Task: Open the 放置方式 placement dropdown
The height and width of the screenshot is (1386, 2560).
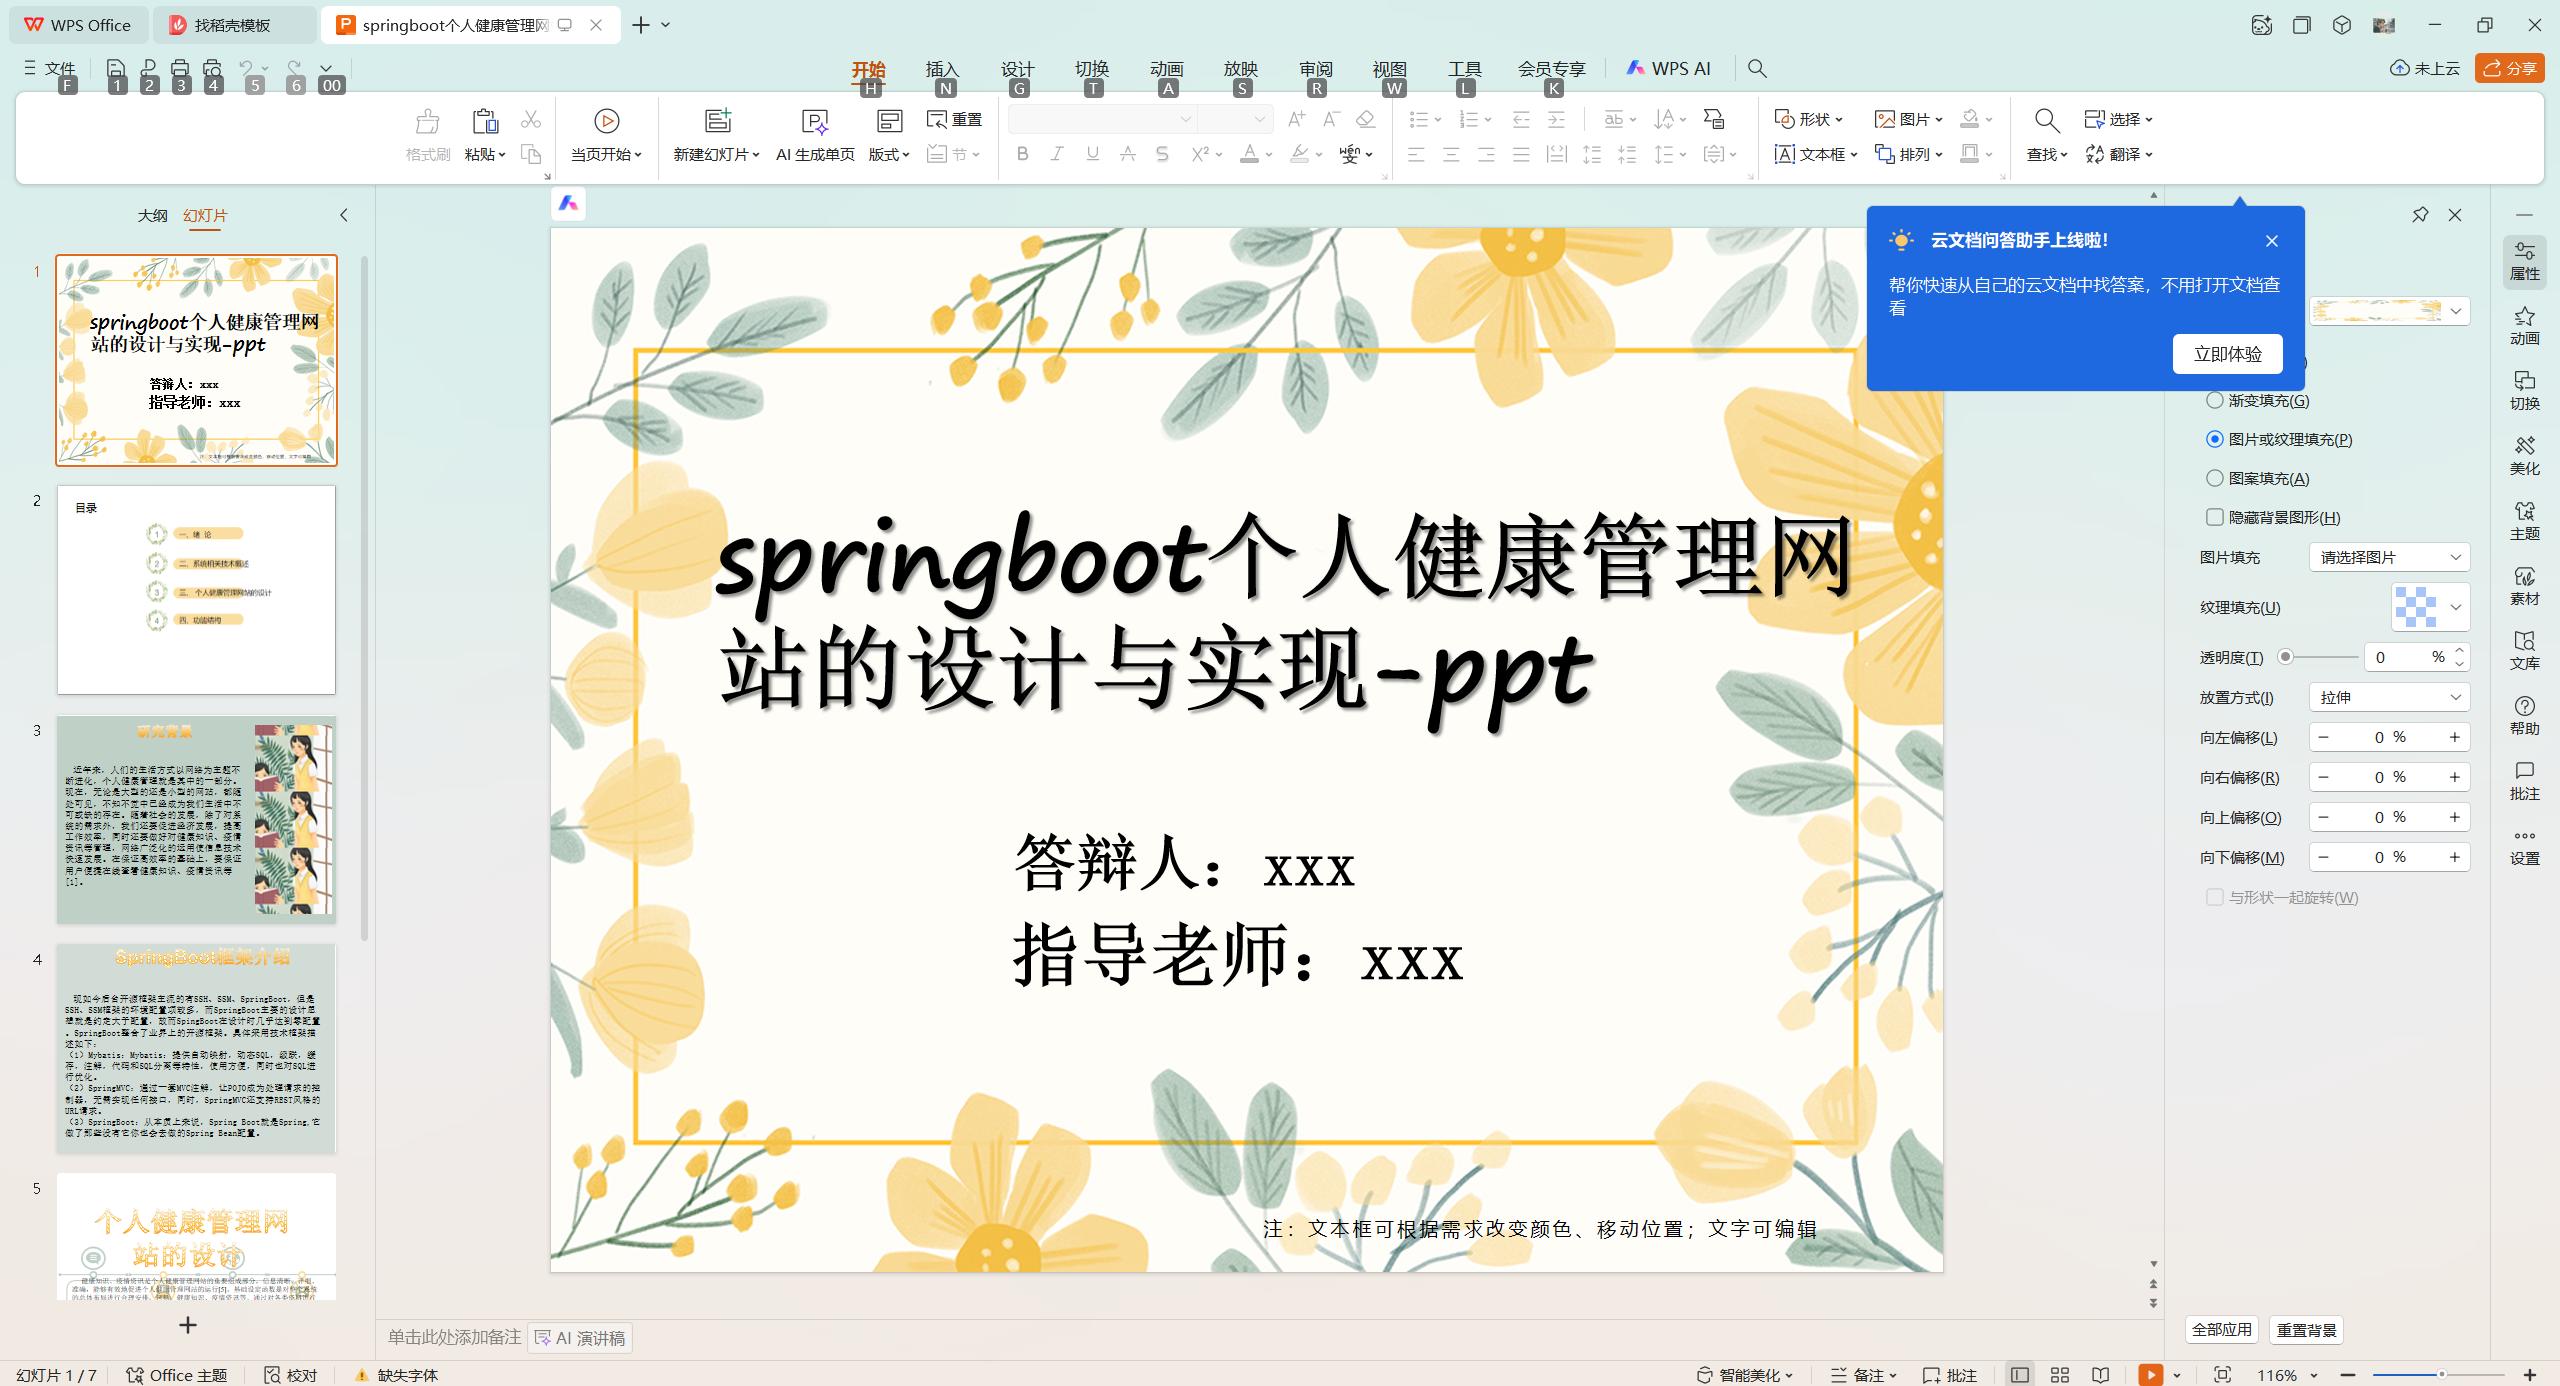Action: tap(2388, 697)
